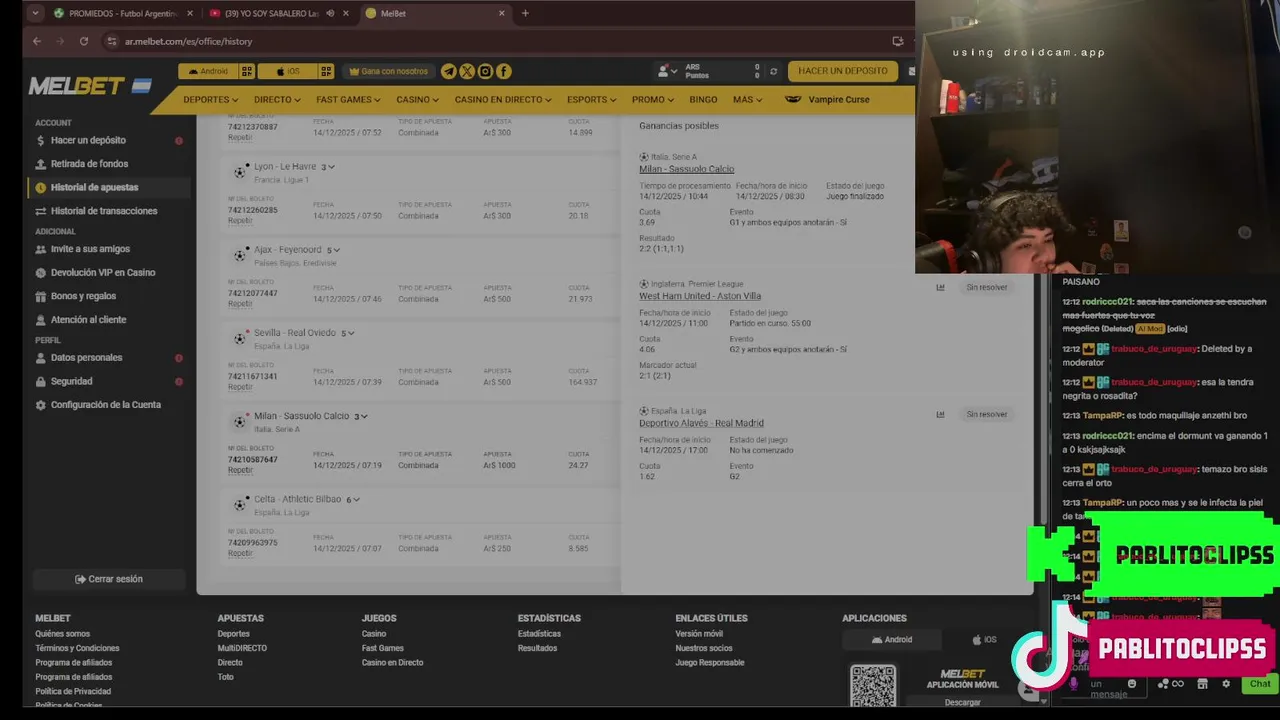Click the Cerrar sesión button
The image size is (1280, 720).
(x=109, y=579)
